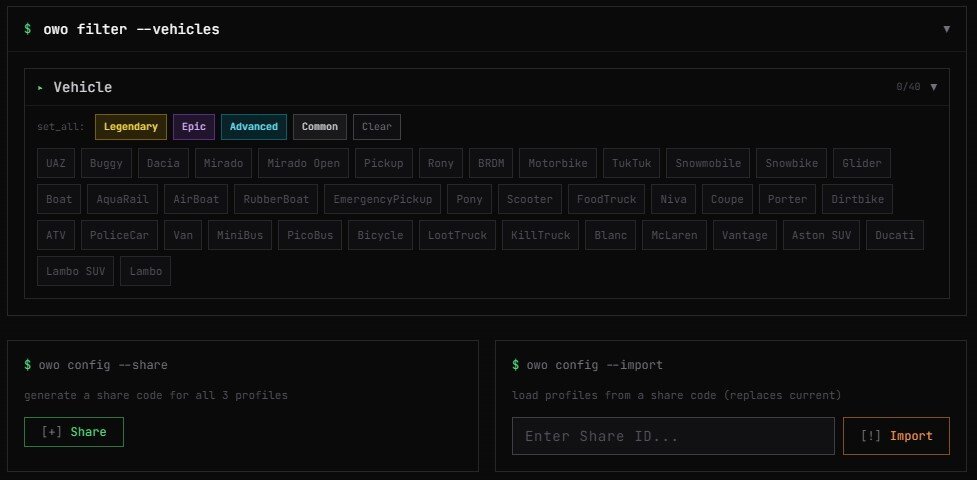Toggle the Dacia vehicle chip
The height and width of the screenshot is (480, 977).
(x=163, y=163)
